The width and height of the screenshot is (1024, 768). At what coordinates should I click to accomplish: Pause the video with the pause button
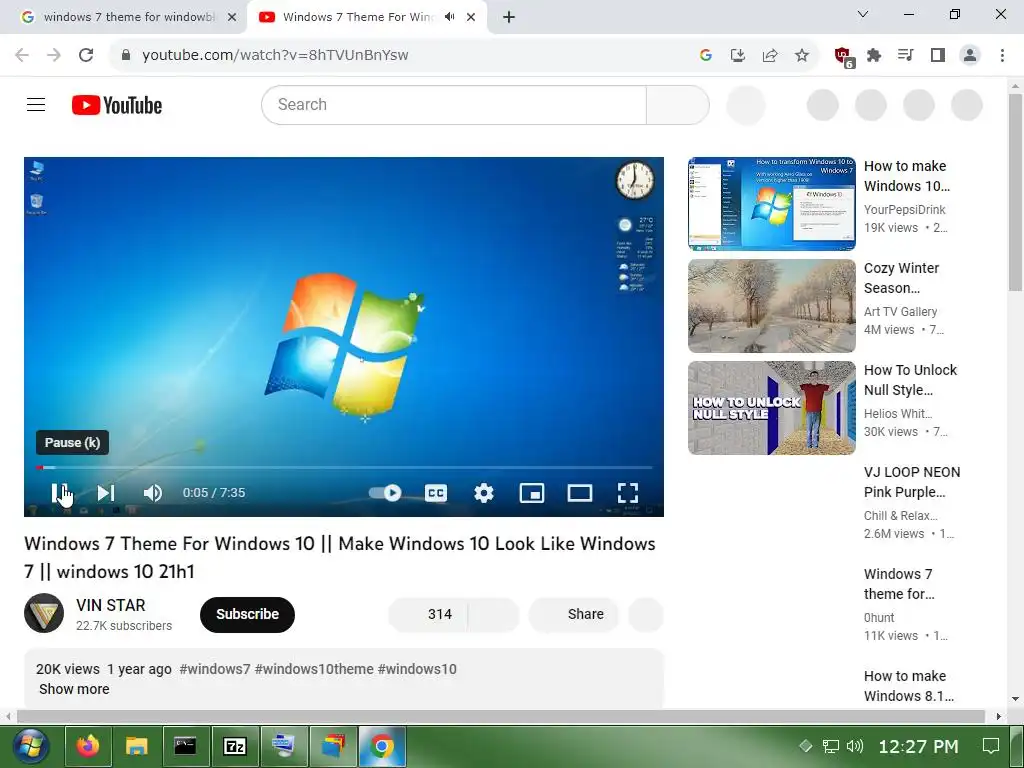pos(59,493)
